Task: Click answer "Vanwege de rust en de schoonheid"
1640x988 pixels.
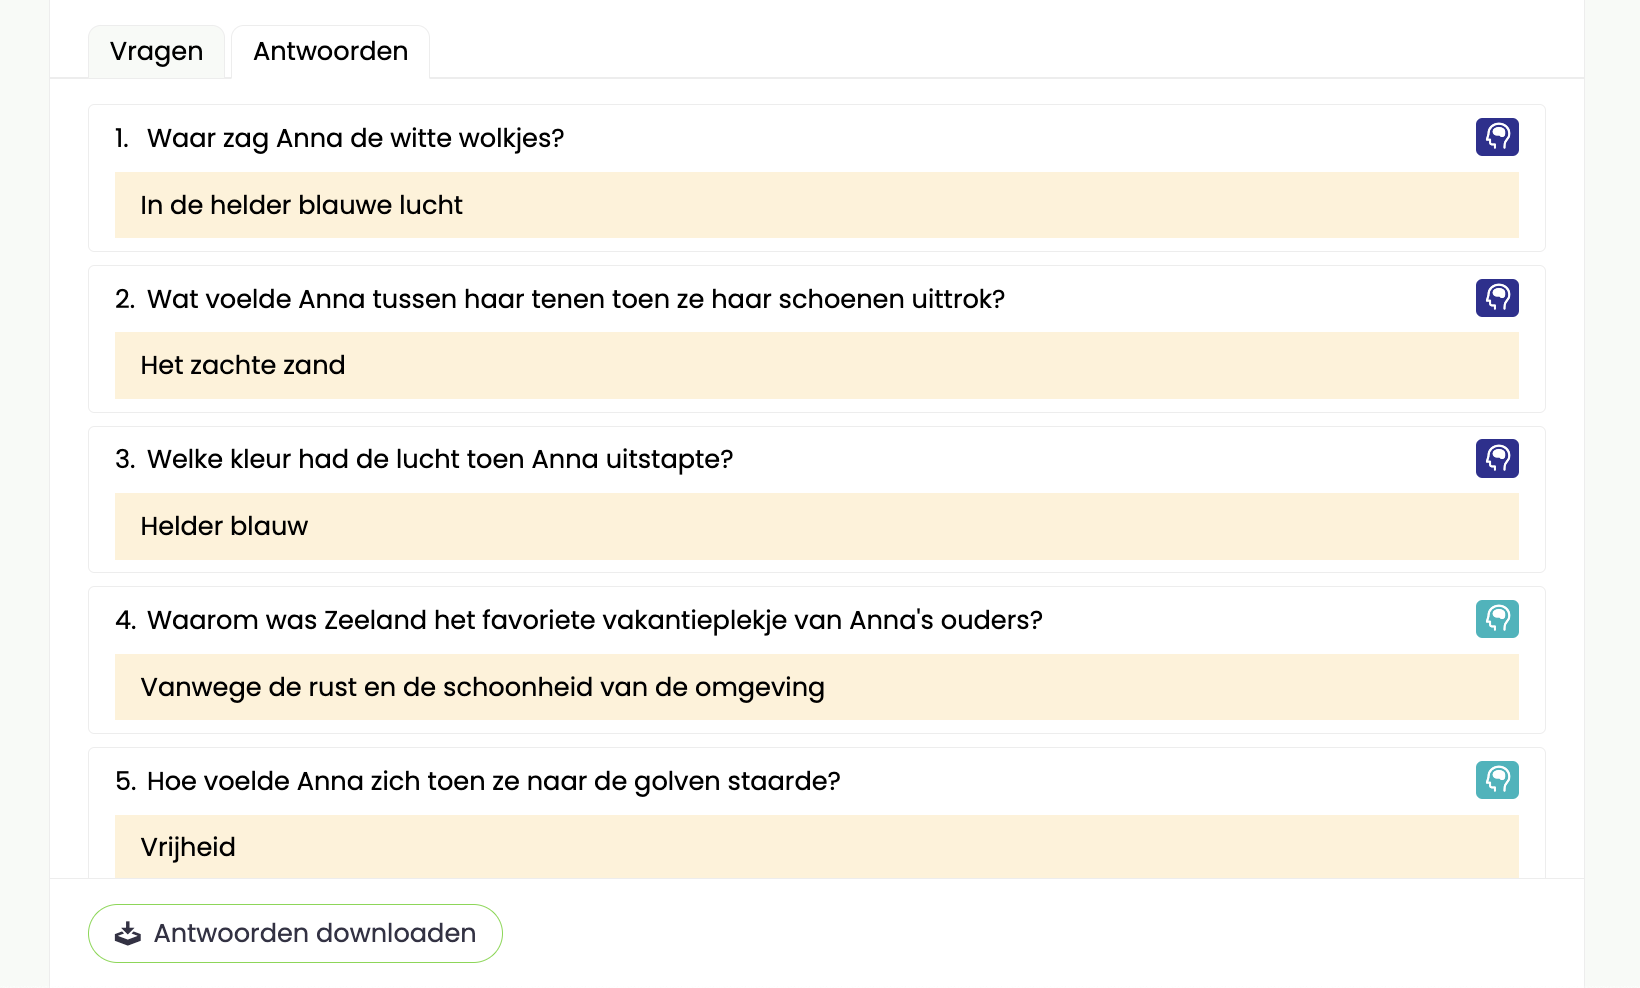Action: pos(482,687)
